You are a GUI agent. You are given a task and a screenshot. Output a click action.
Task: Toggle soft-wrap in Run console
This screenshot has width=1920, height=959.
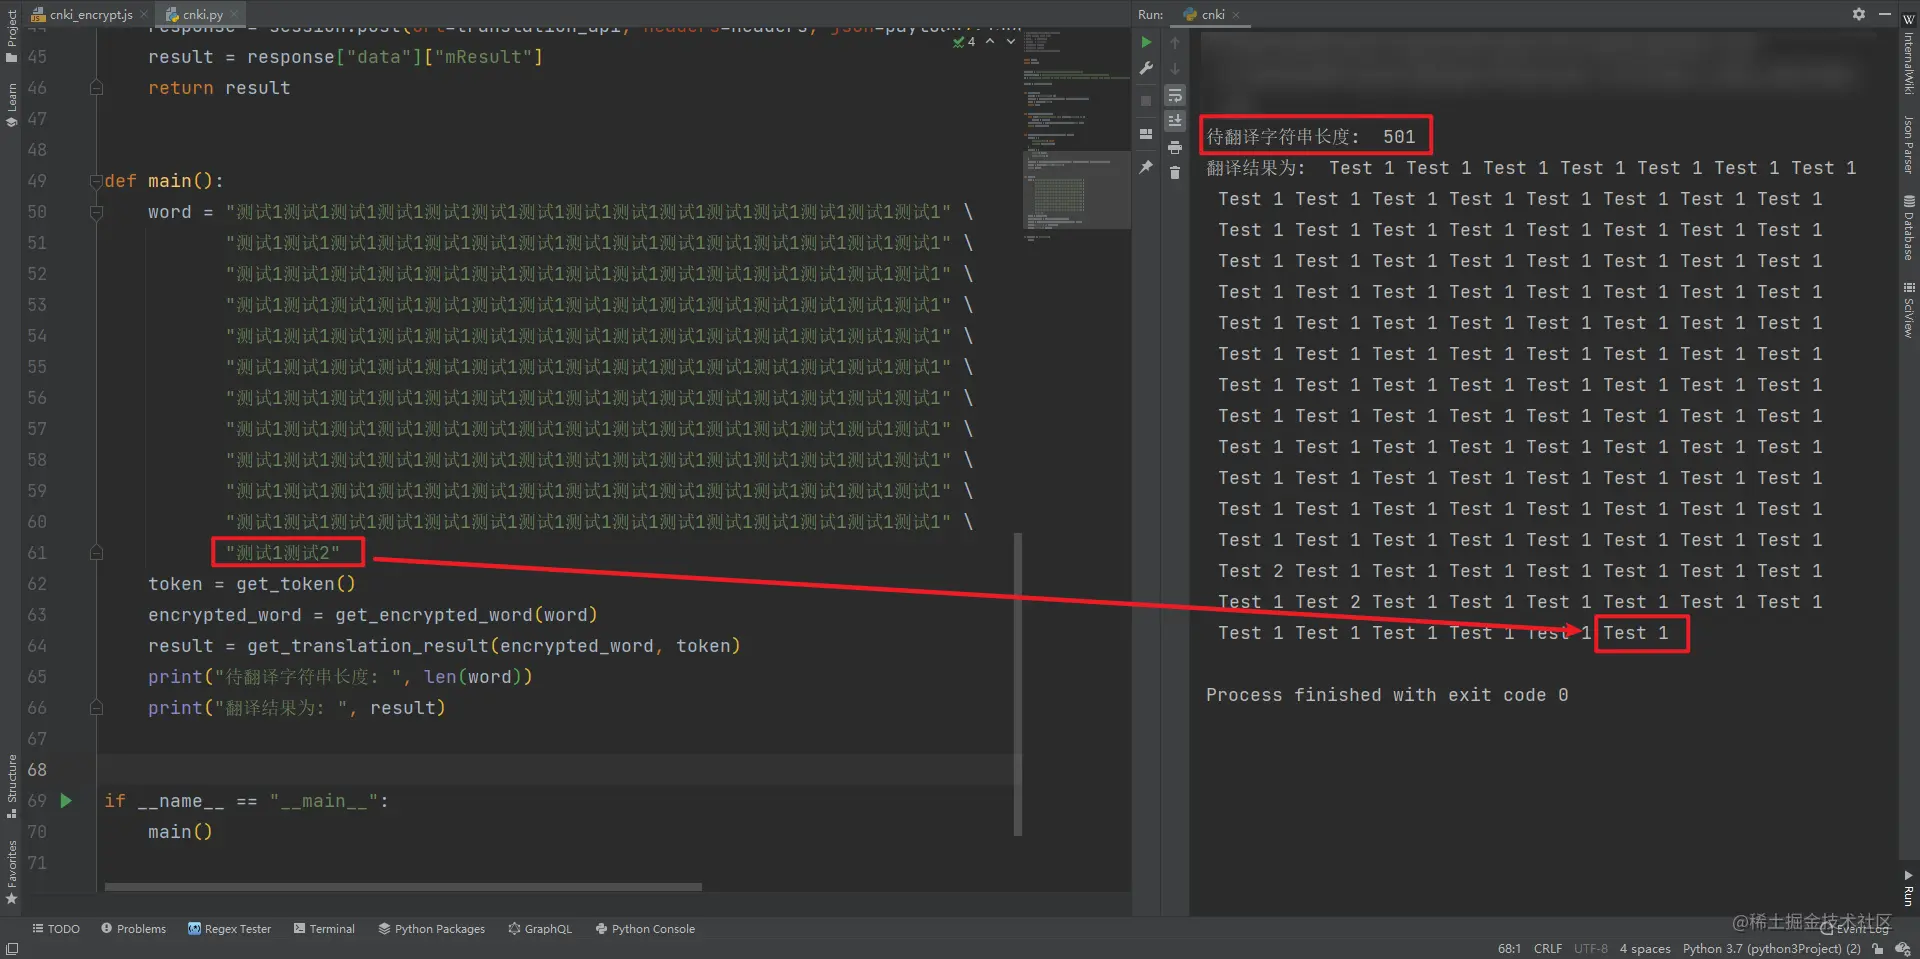1175,96
